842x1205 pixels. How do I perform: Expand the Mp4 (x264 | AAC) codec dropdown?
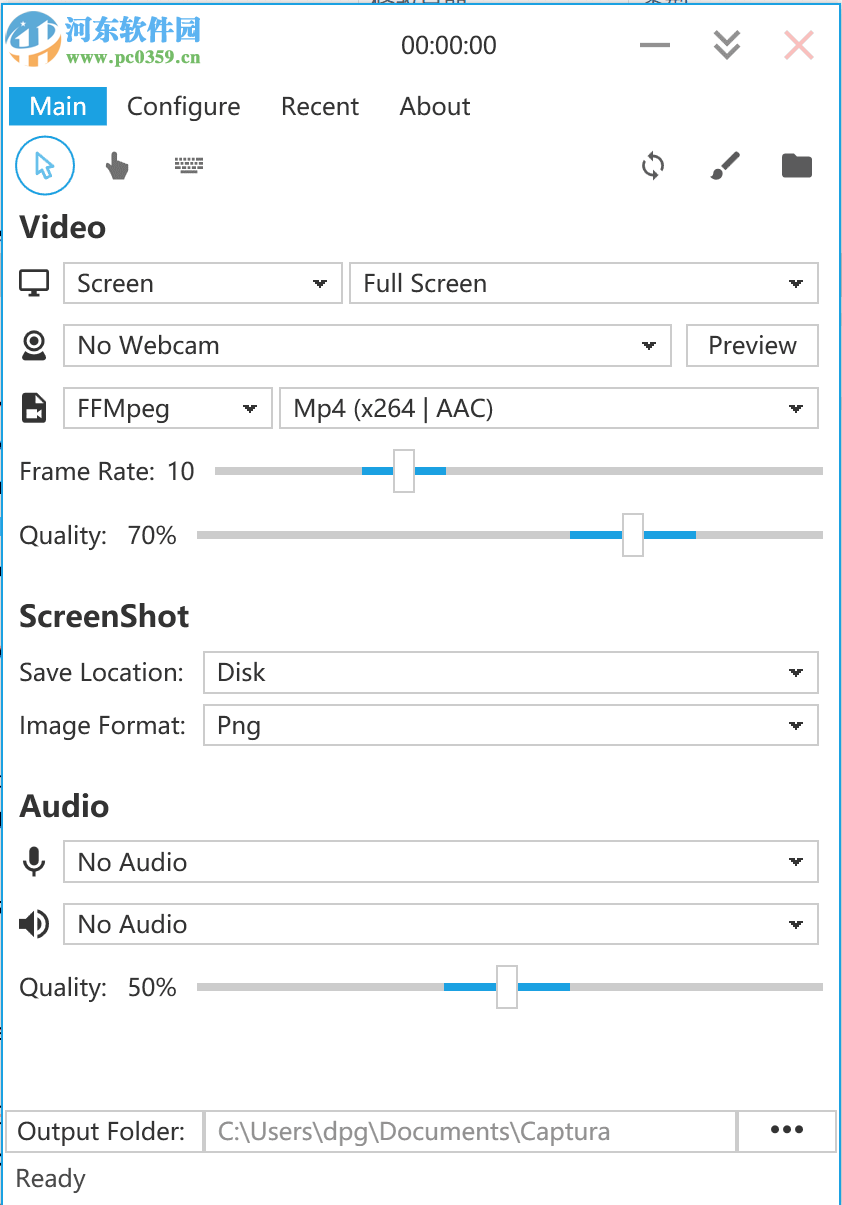[548, 408]
